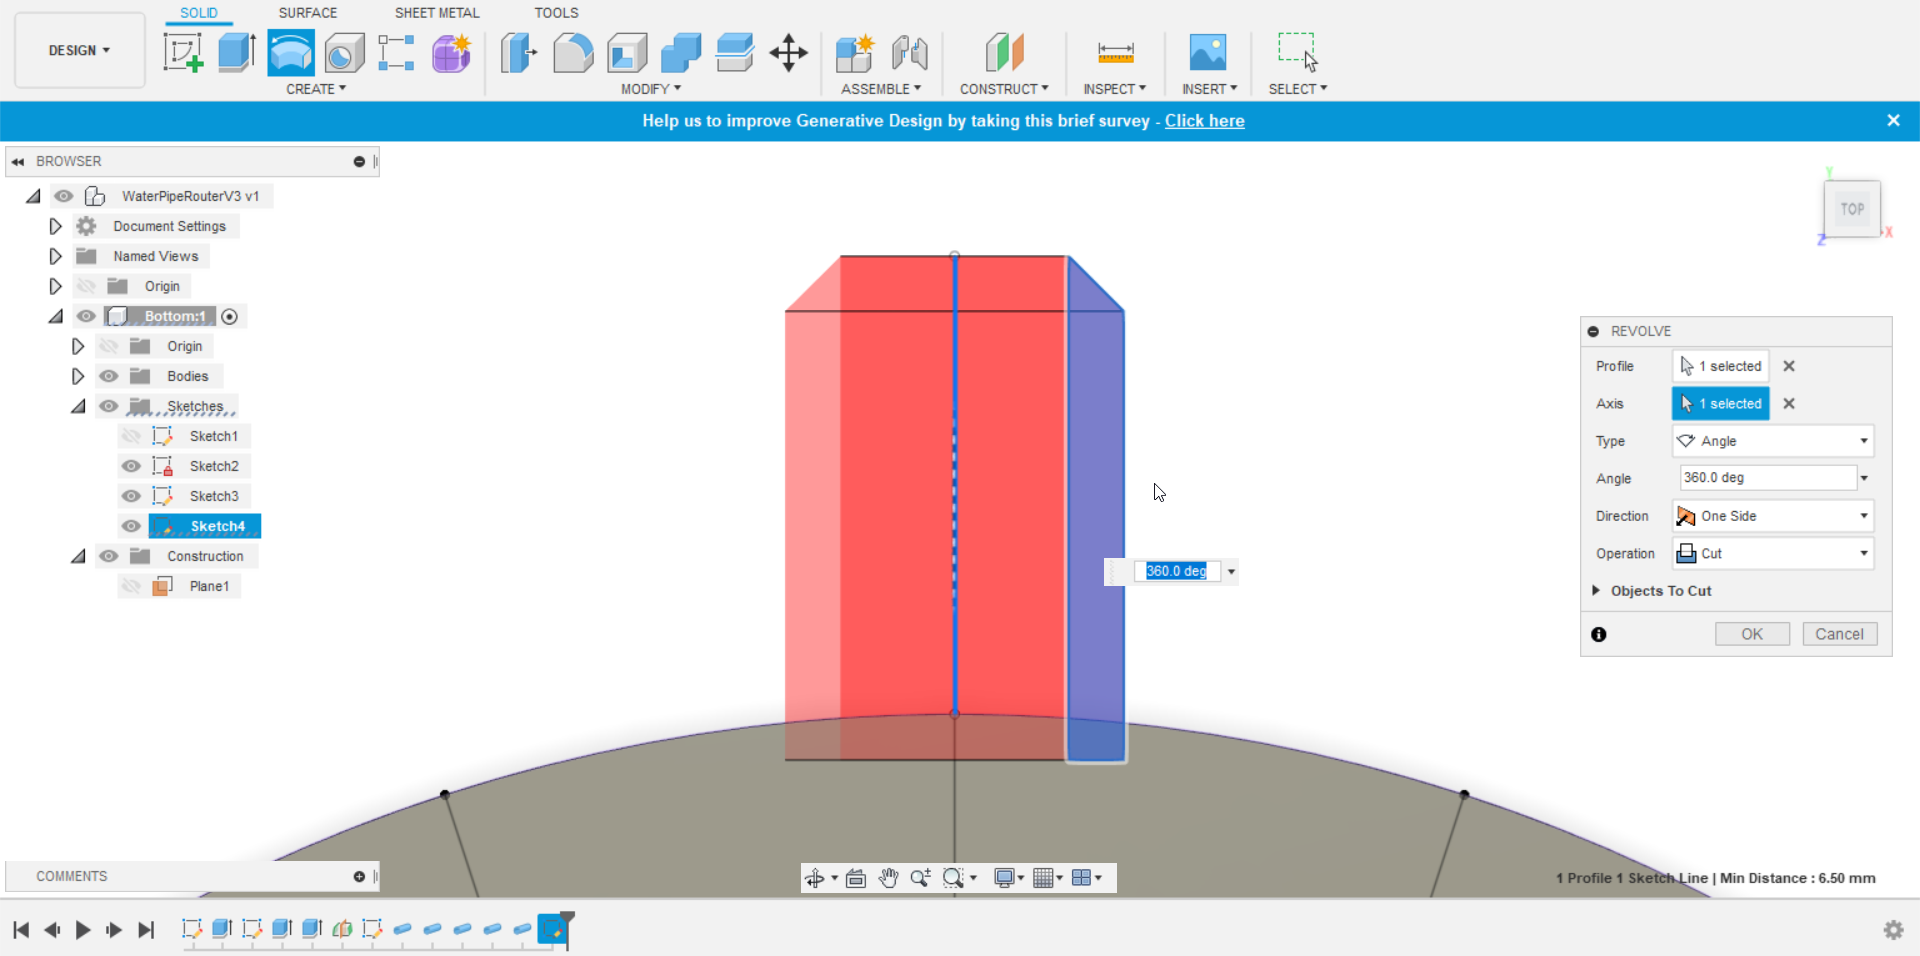Click the TOP face of ViewCube

[1852, 209]
